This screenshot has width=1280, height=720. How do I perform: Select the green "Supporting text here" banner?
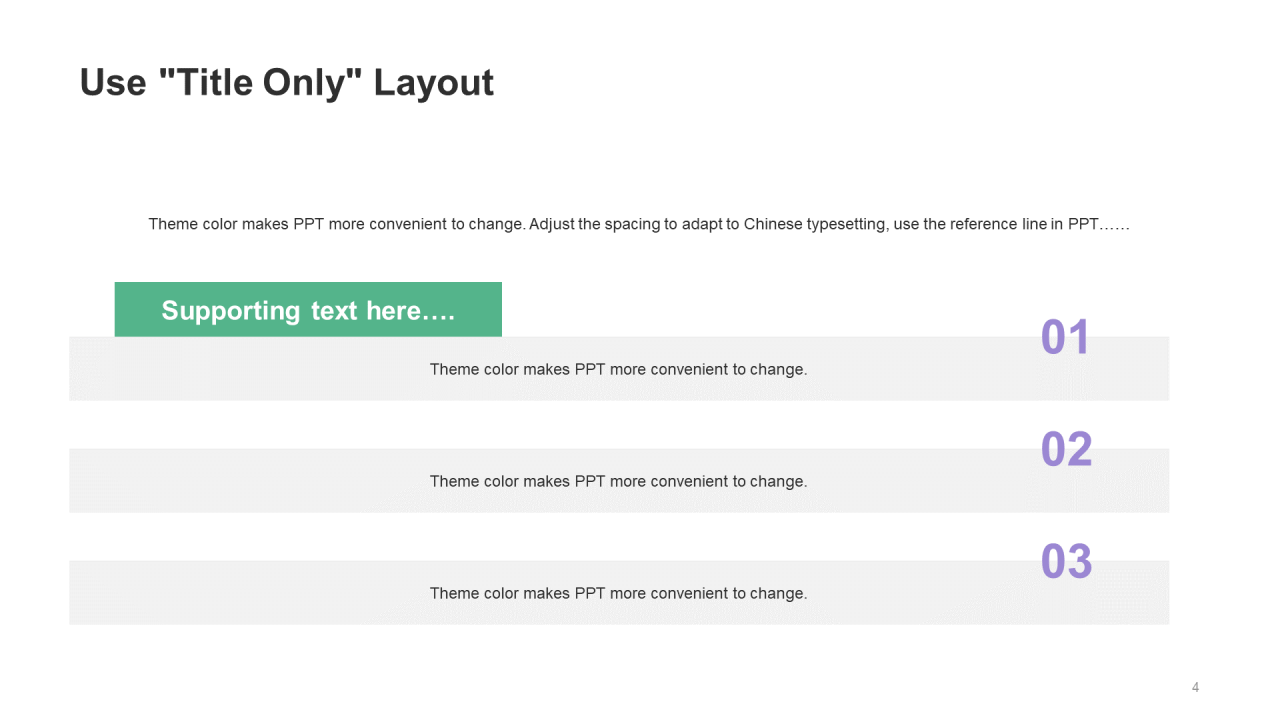coord(308,310)
